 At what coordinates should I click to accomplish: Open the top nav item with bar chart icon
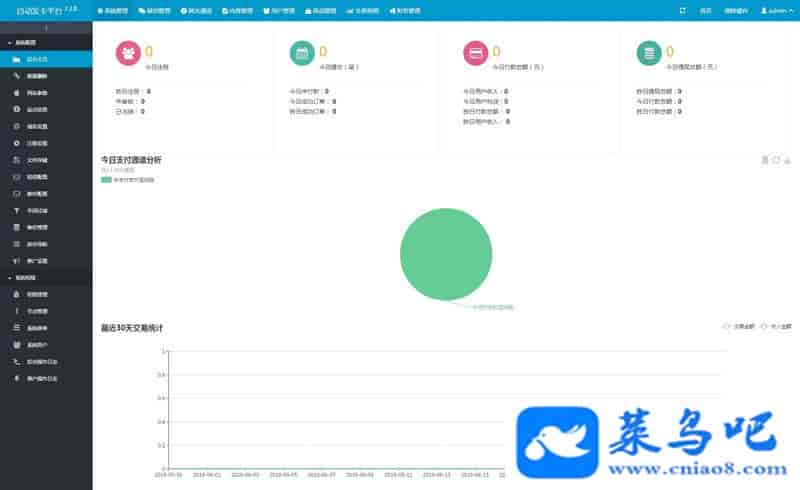(x=362, y=11)
